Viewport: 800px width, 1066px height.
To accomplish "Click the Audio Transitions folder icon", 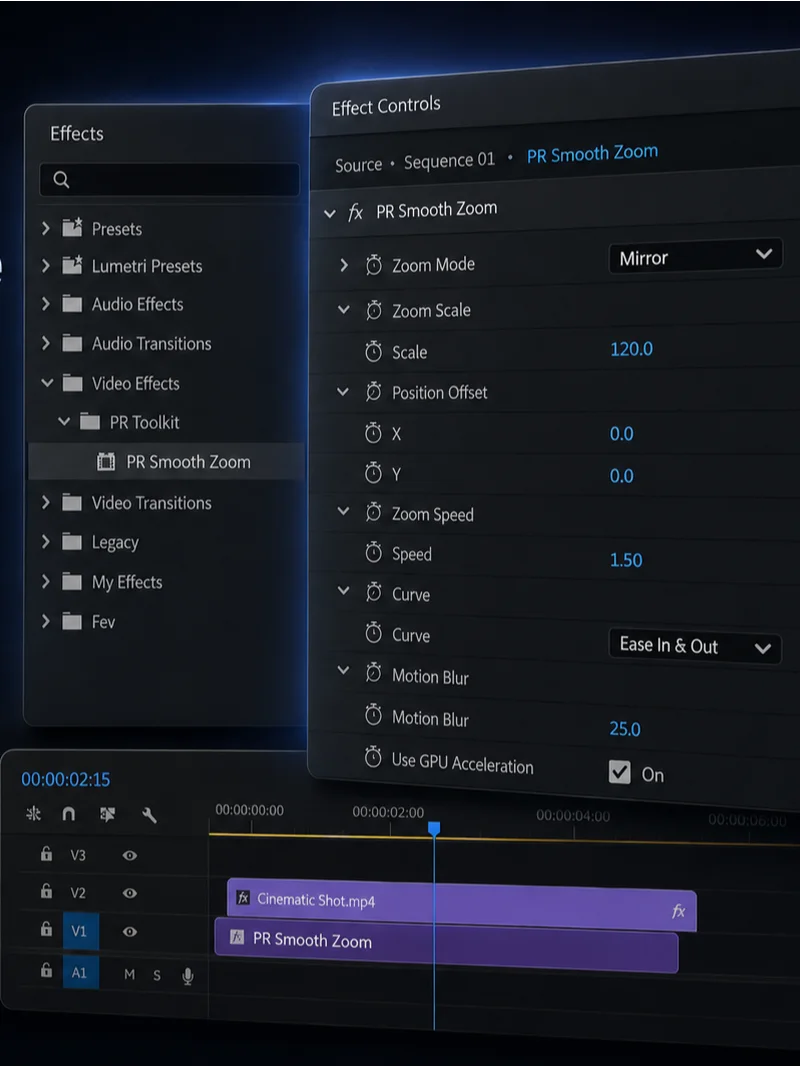I will (x=72, y=343).
